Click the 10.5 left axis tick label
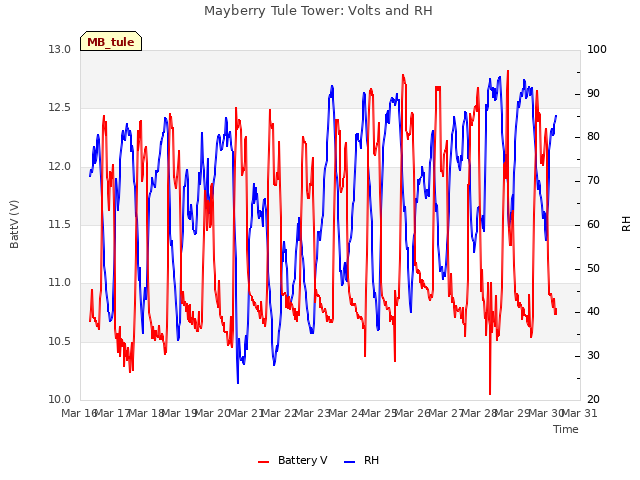Image resolution: width=640 pixels, height=480 pixels. (x=60, y=341)
